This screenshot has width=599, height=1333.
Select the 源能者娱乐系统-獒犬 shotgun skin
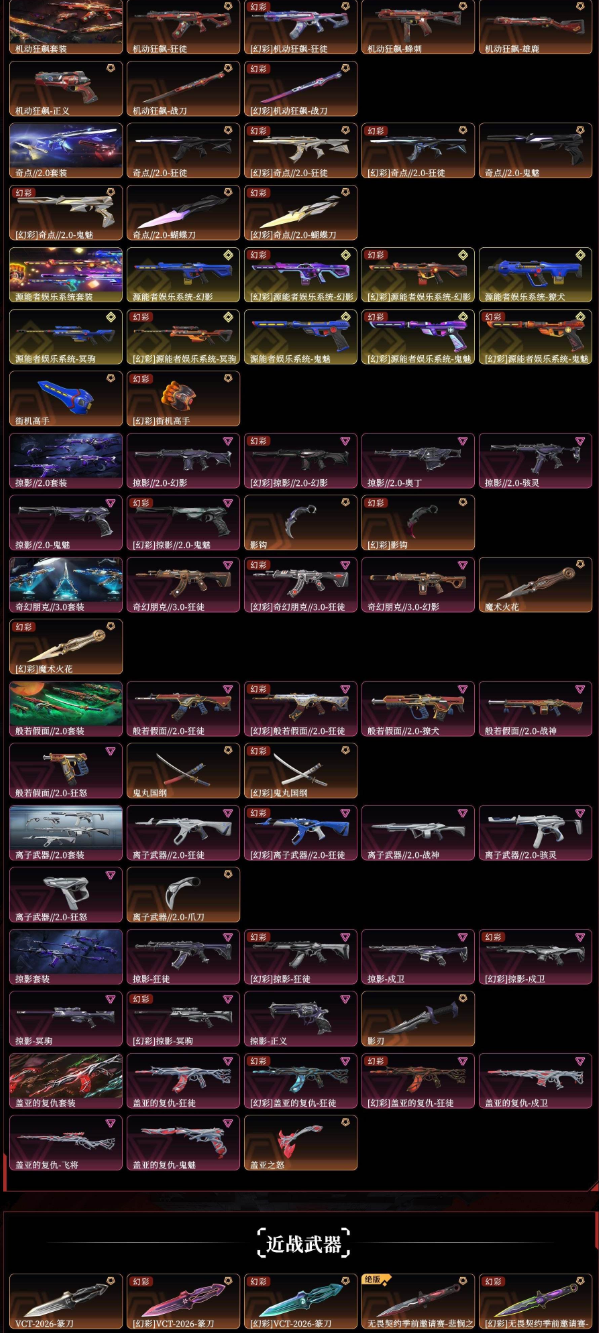click(536, 275)
